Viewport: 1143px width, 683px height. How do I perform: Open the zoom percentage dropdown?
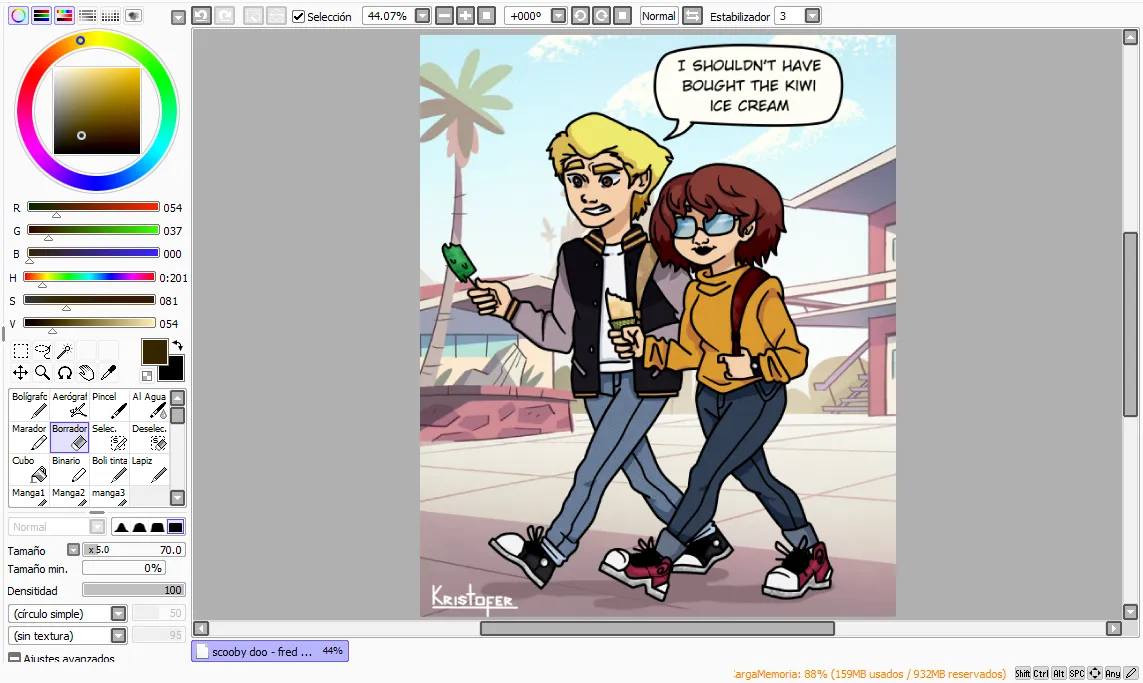point(422,16)
